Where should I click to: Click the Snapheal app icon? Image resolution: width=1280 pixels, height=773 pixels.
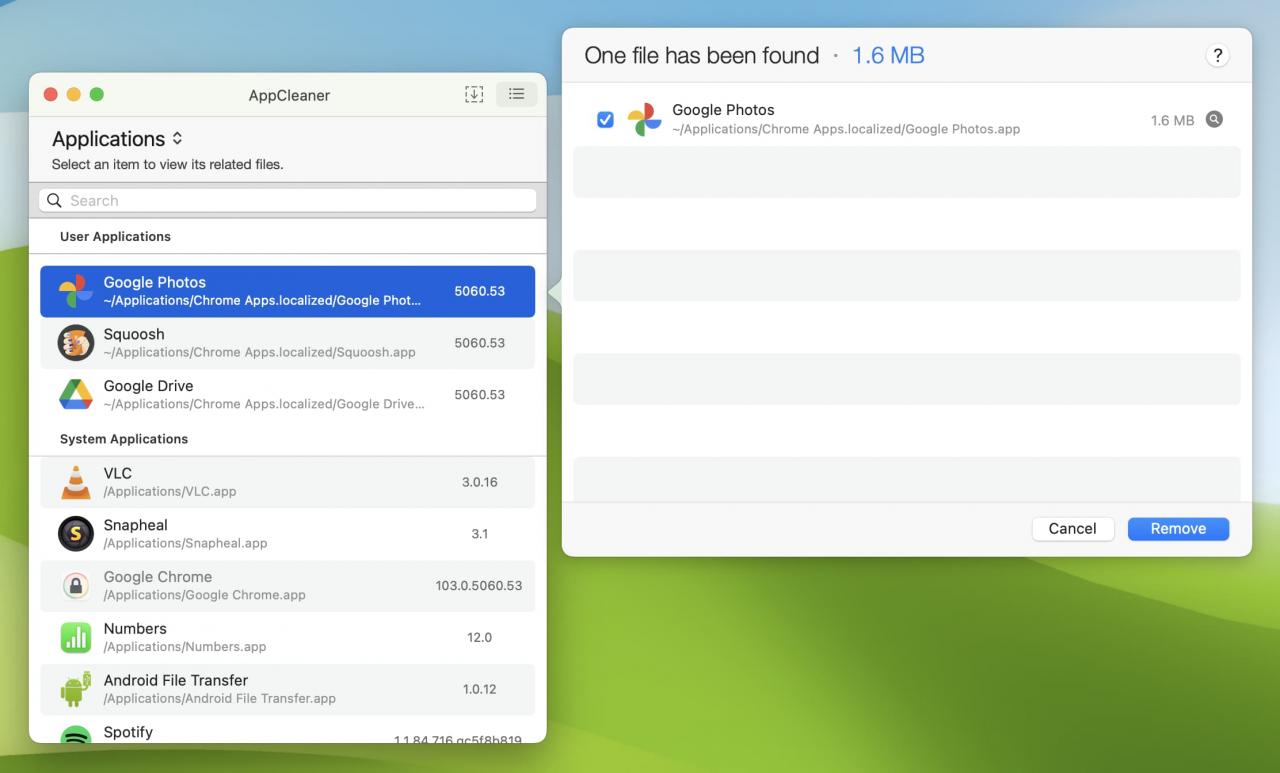pyautogui.click(x=76, y=534)
